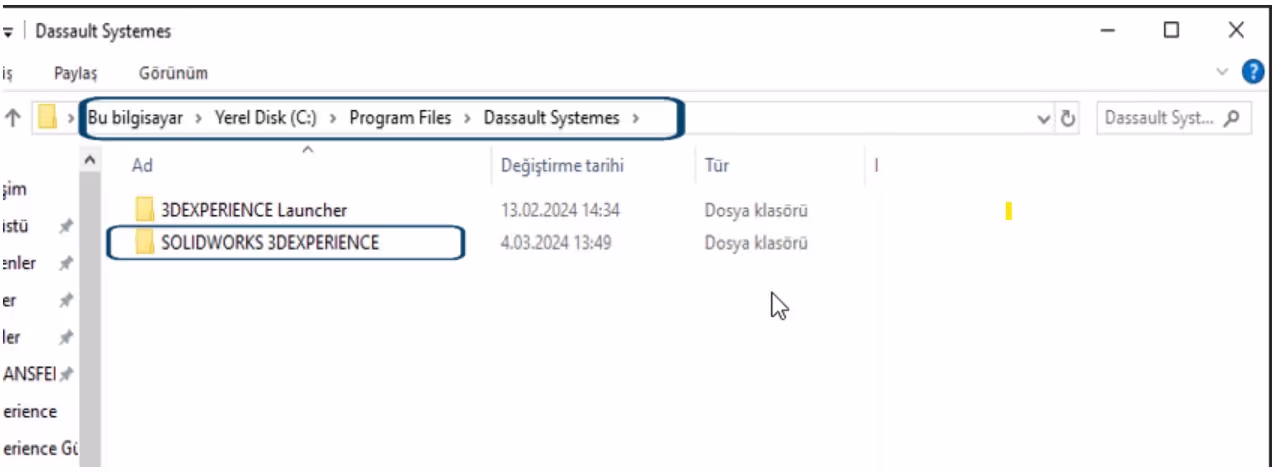Open the Görünüm ribbon tab
1275x472 pixels.
pyautogui.click(x=174, y=73)
